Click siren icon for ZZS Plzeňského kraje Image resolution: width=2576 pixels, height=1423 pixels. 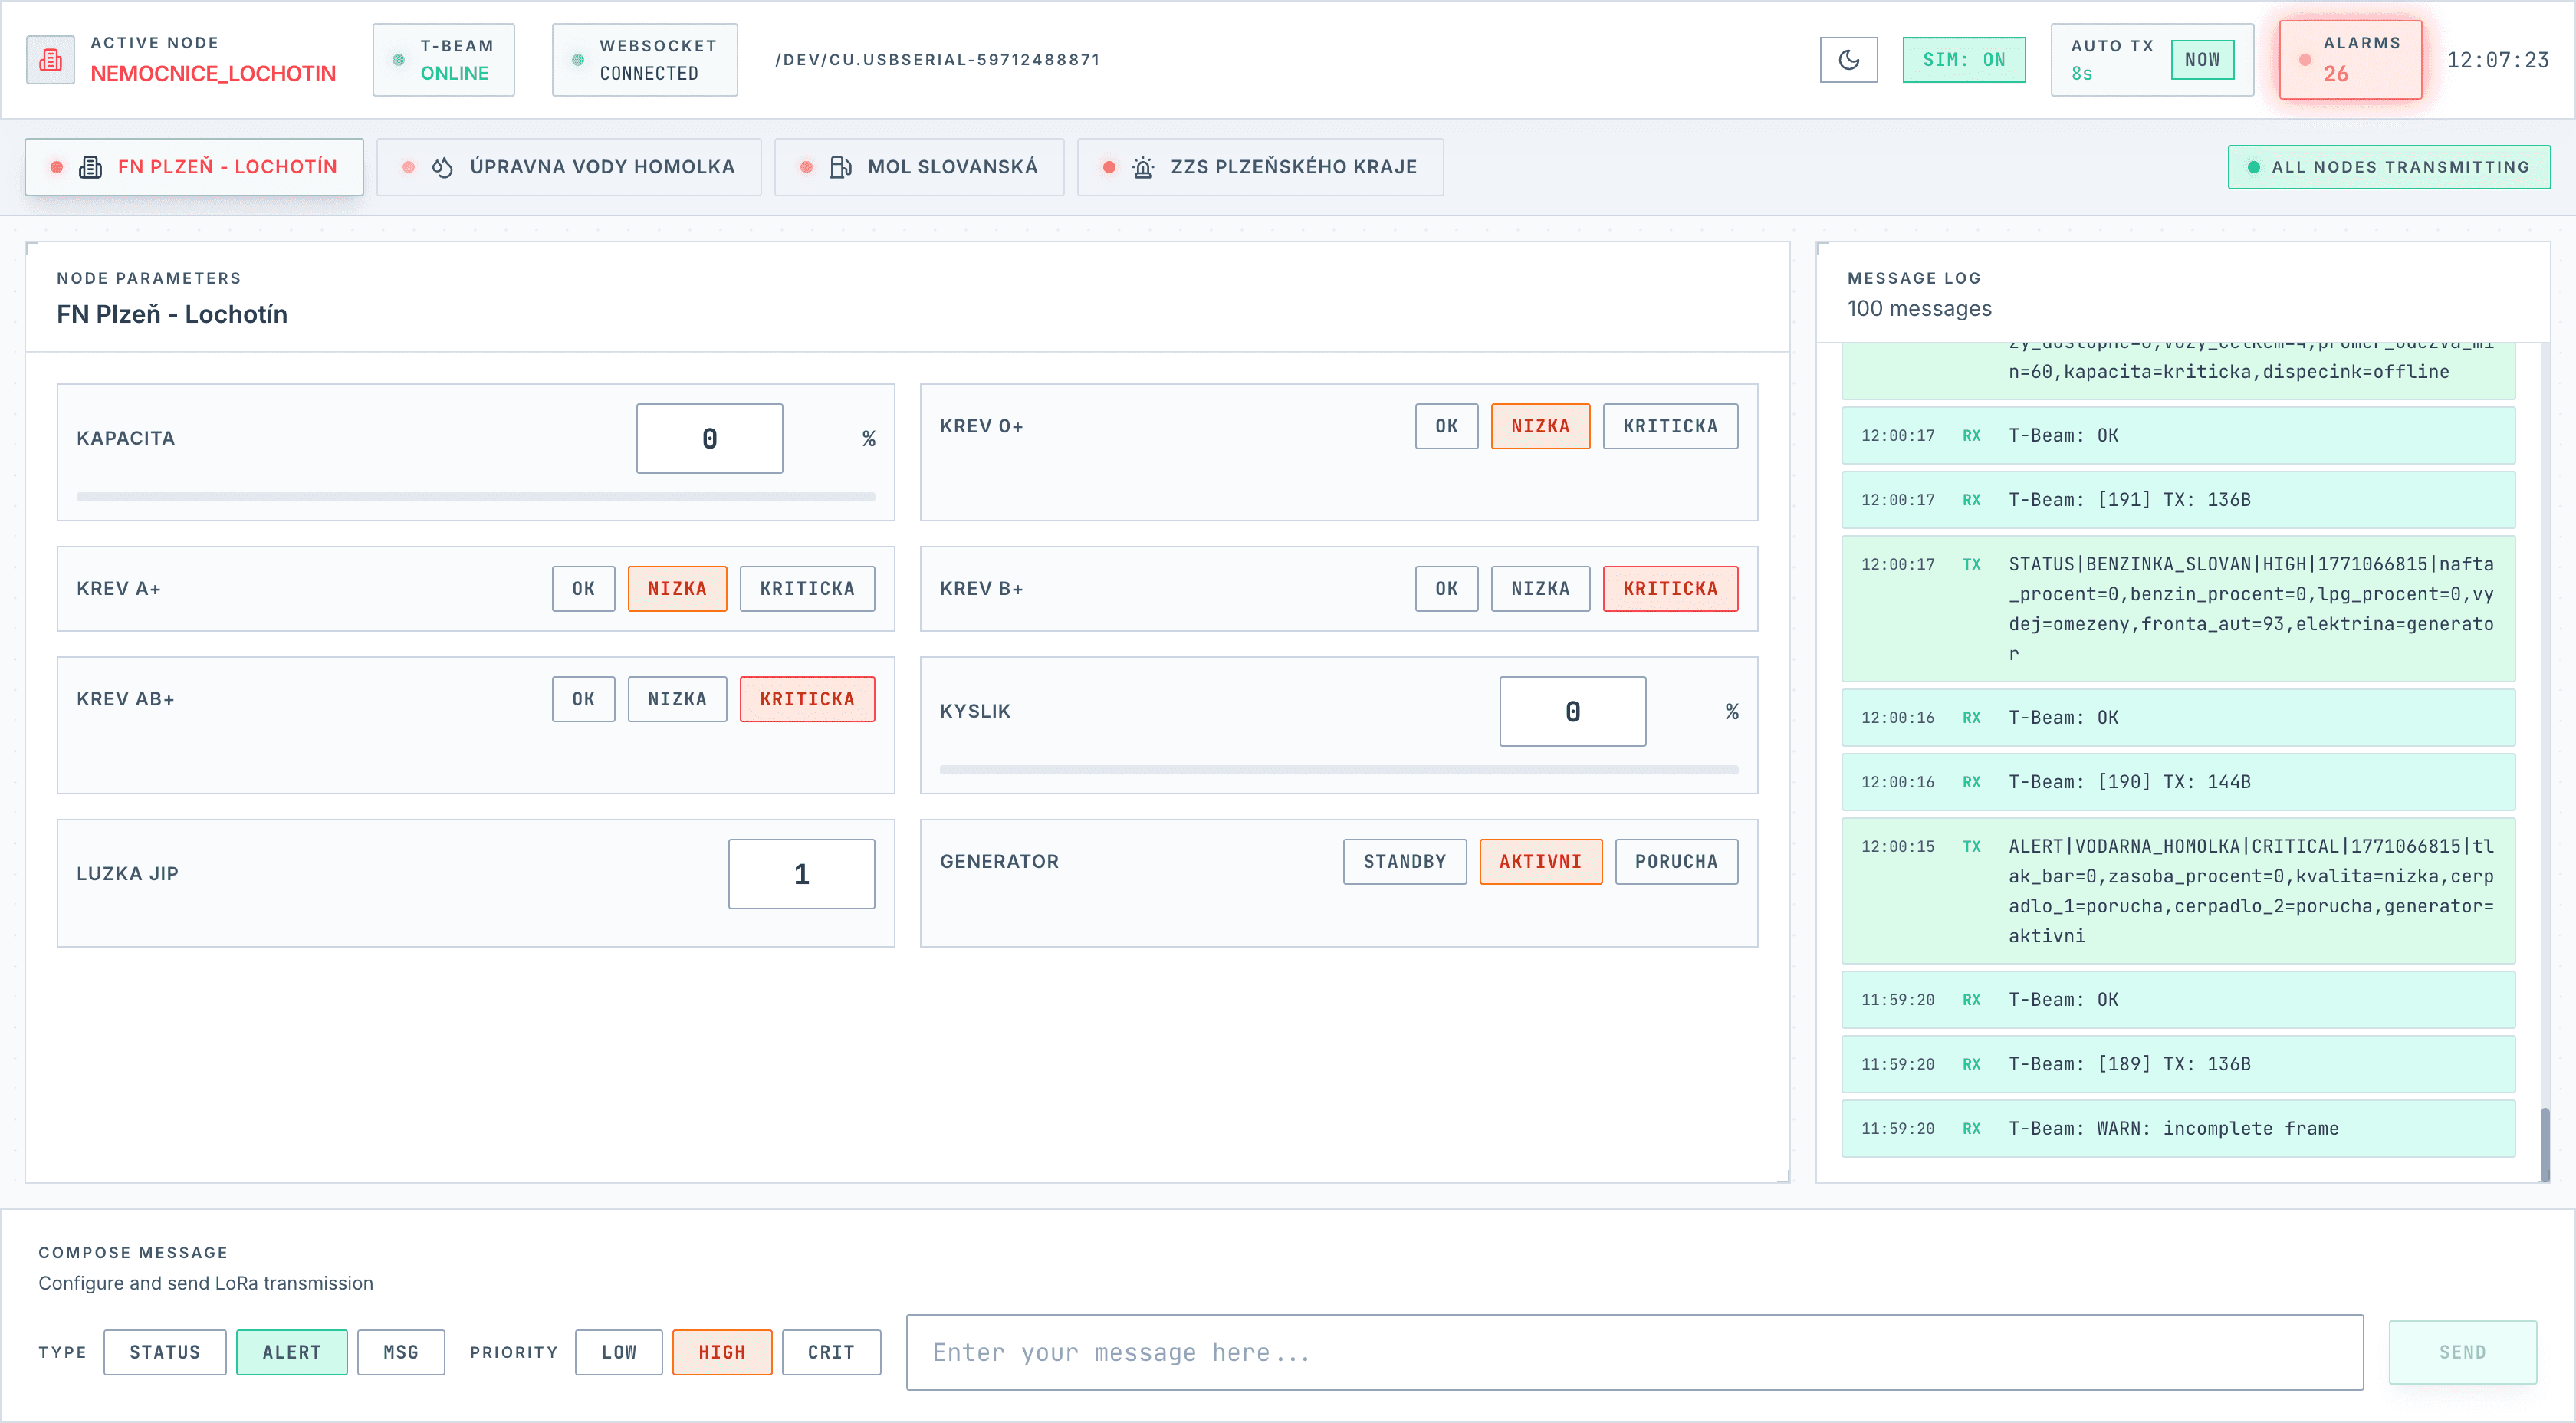click(1142, 167)
